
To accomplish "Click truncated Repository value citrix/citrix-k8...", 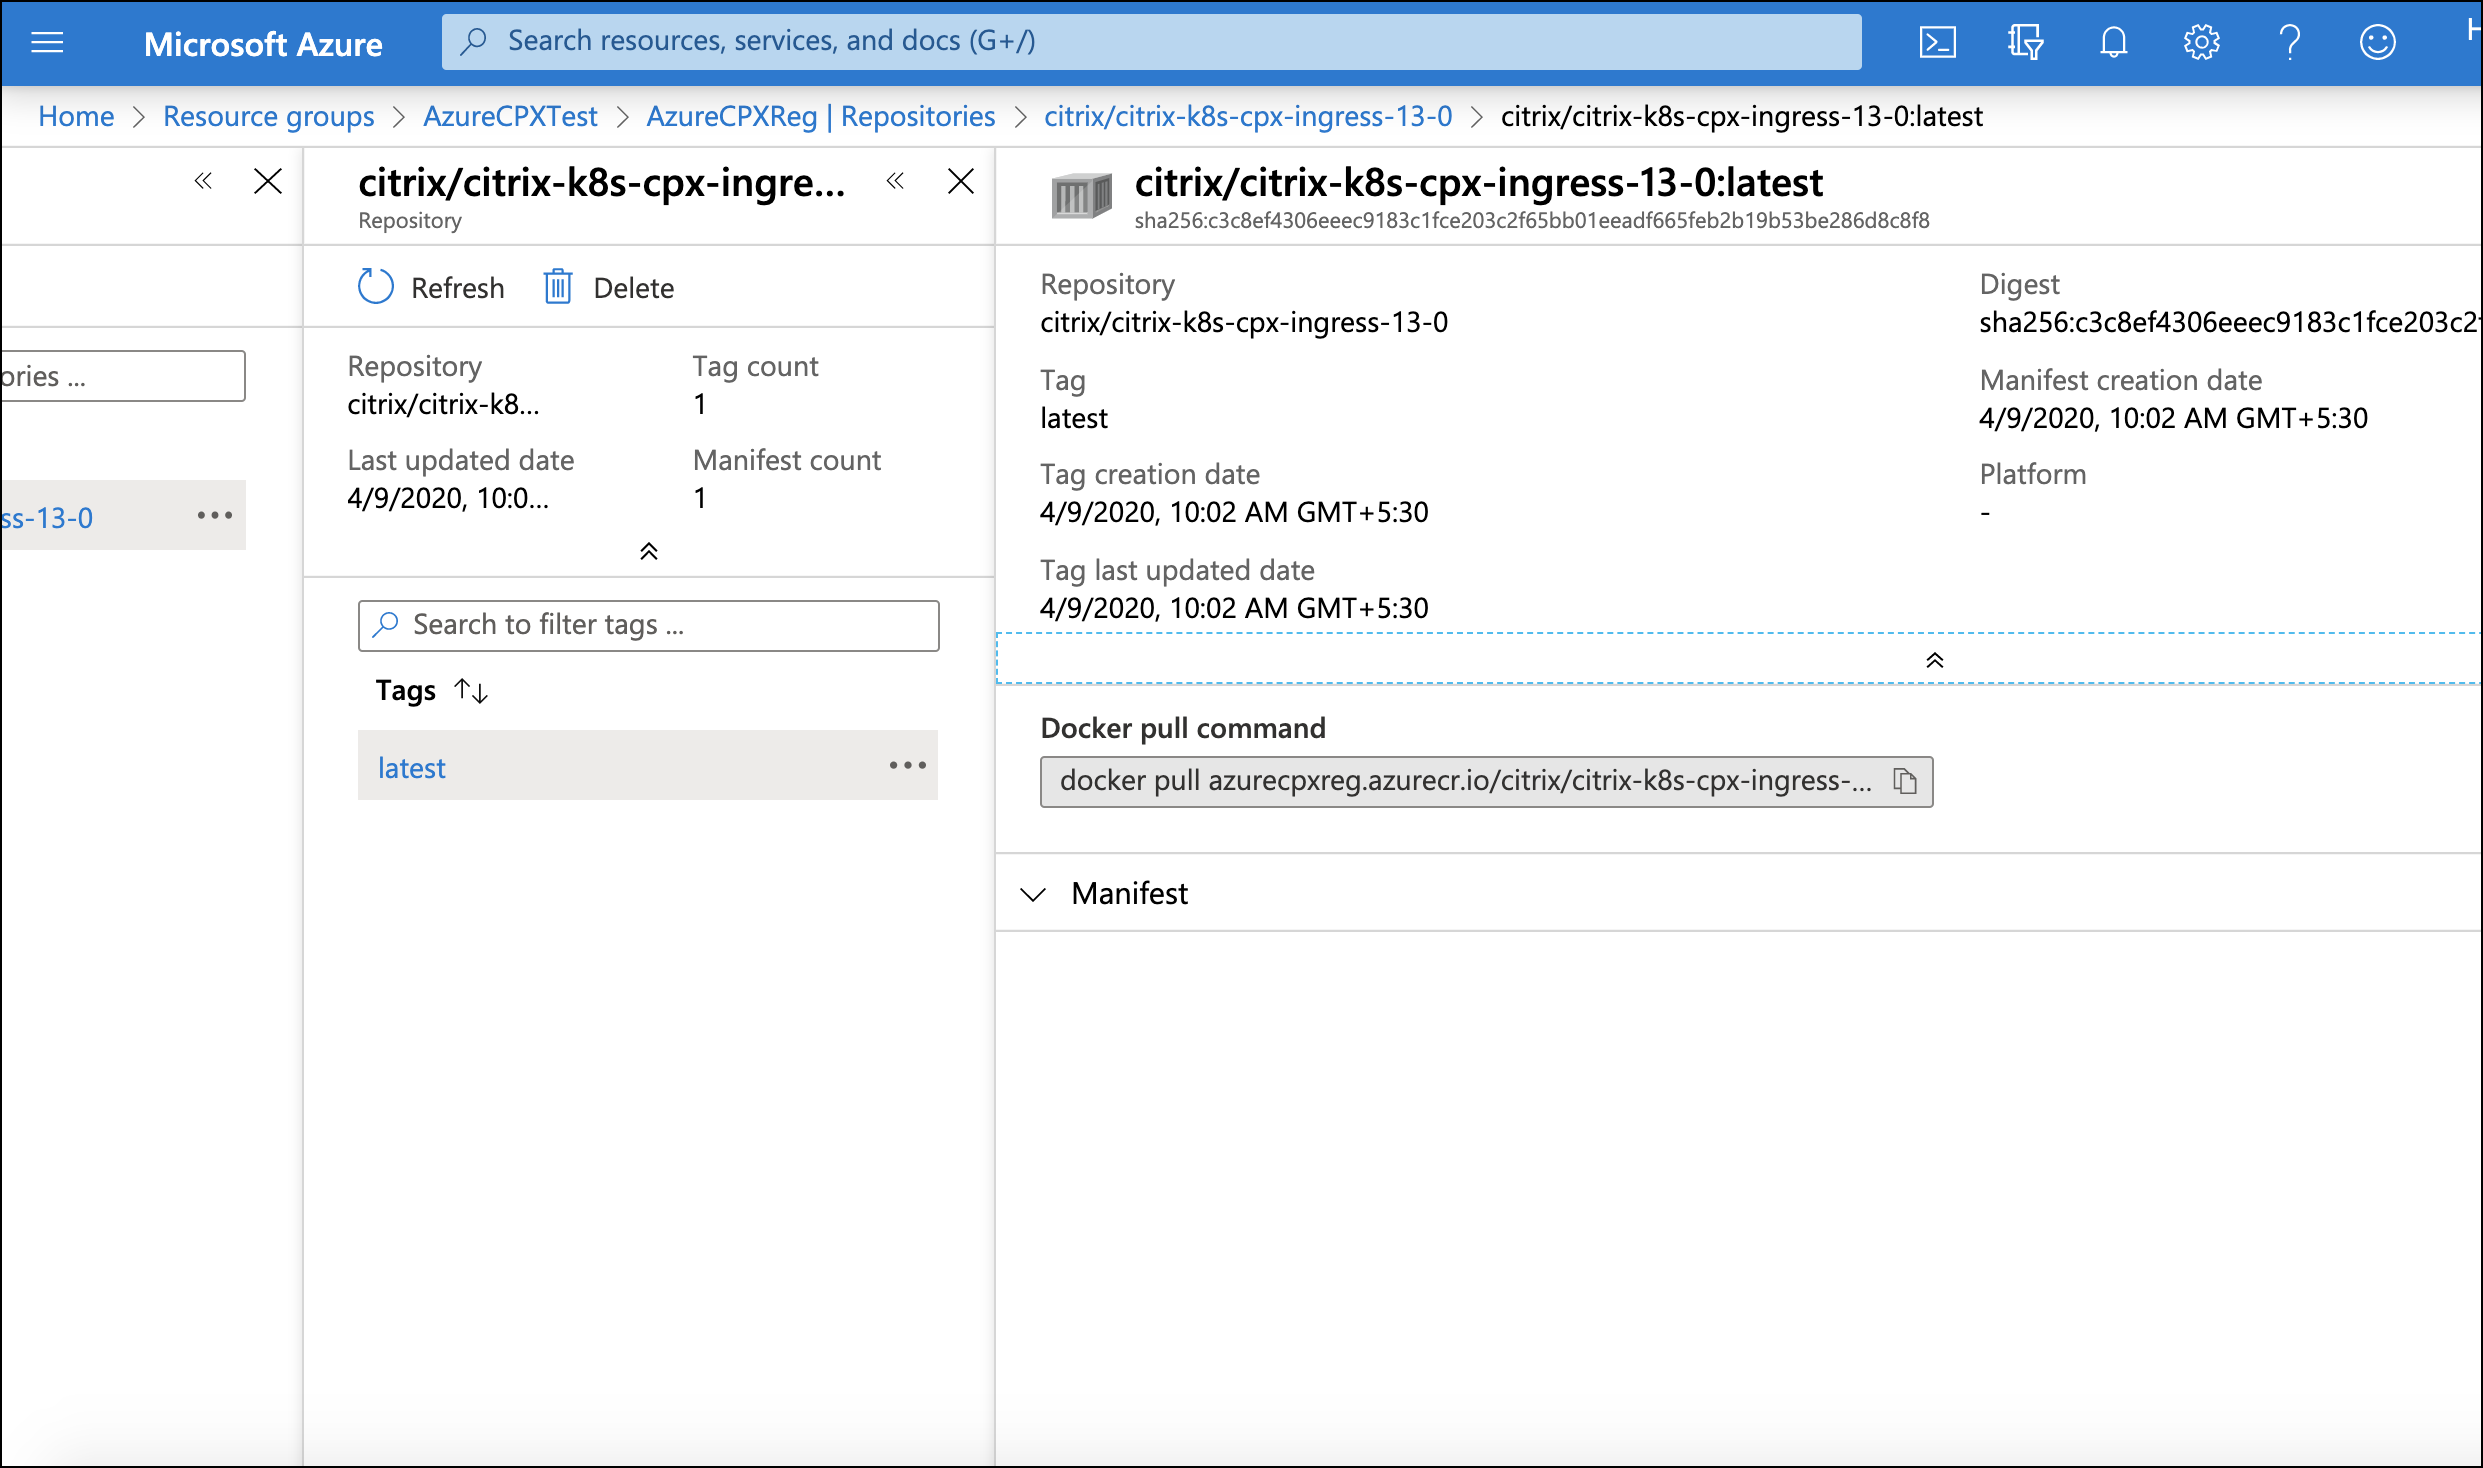I will tap(443, 404).
